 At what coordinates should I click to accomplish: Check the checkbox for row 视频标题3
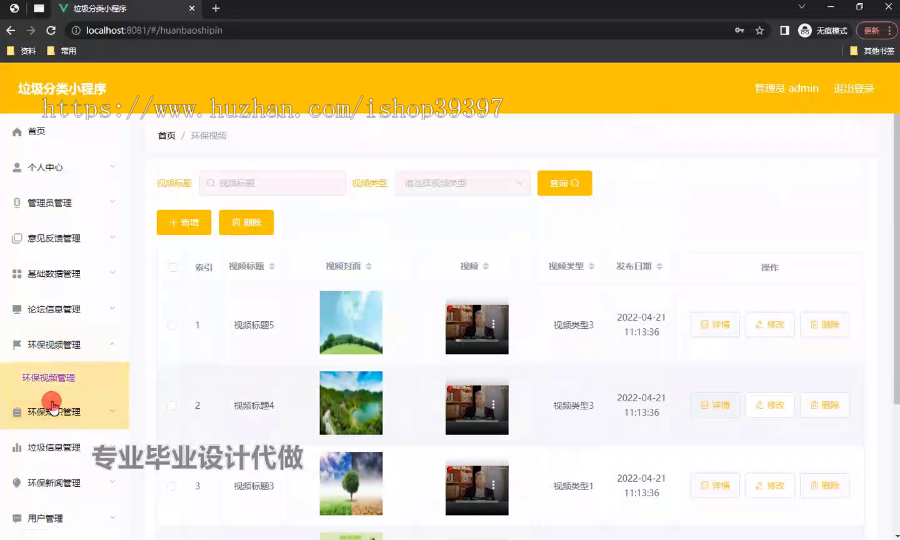tap(172, 486)
